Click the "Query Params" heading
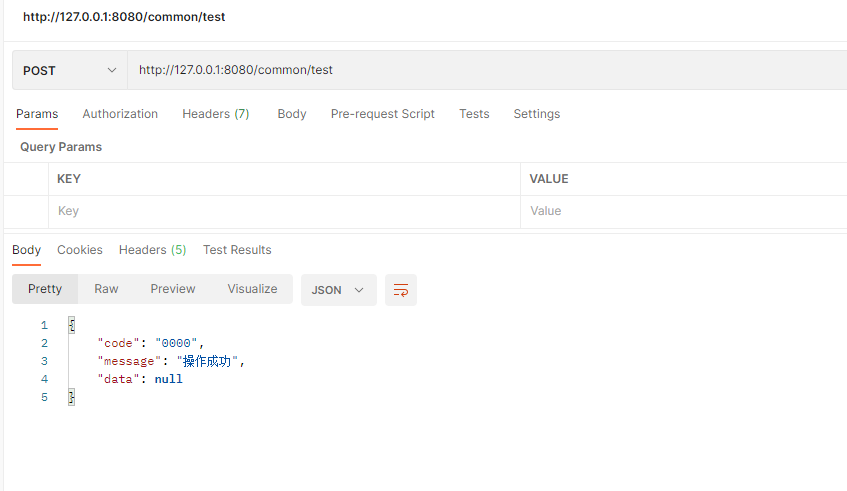This screenshot has height=491, width=847. coord(61,147)
